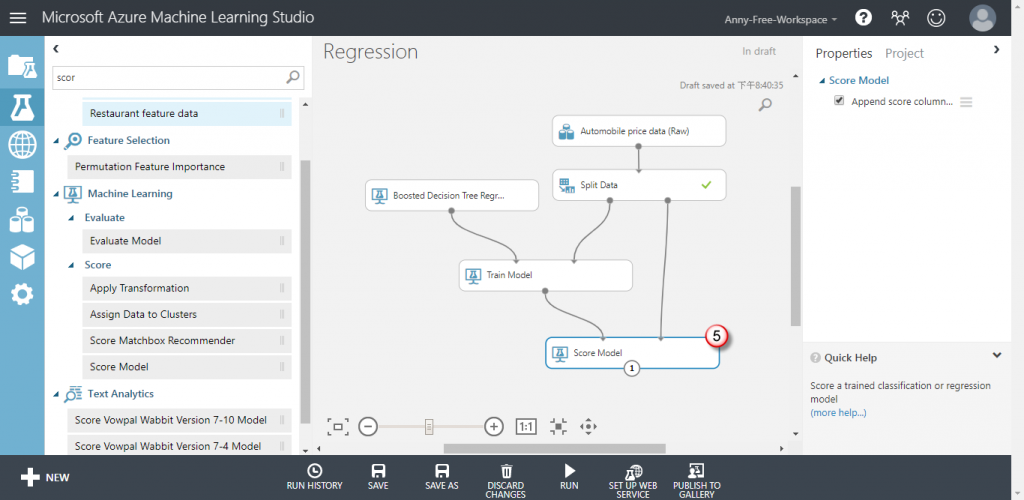Click the NEW plus button
1024x500 pixels.
click(44, 477)
